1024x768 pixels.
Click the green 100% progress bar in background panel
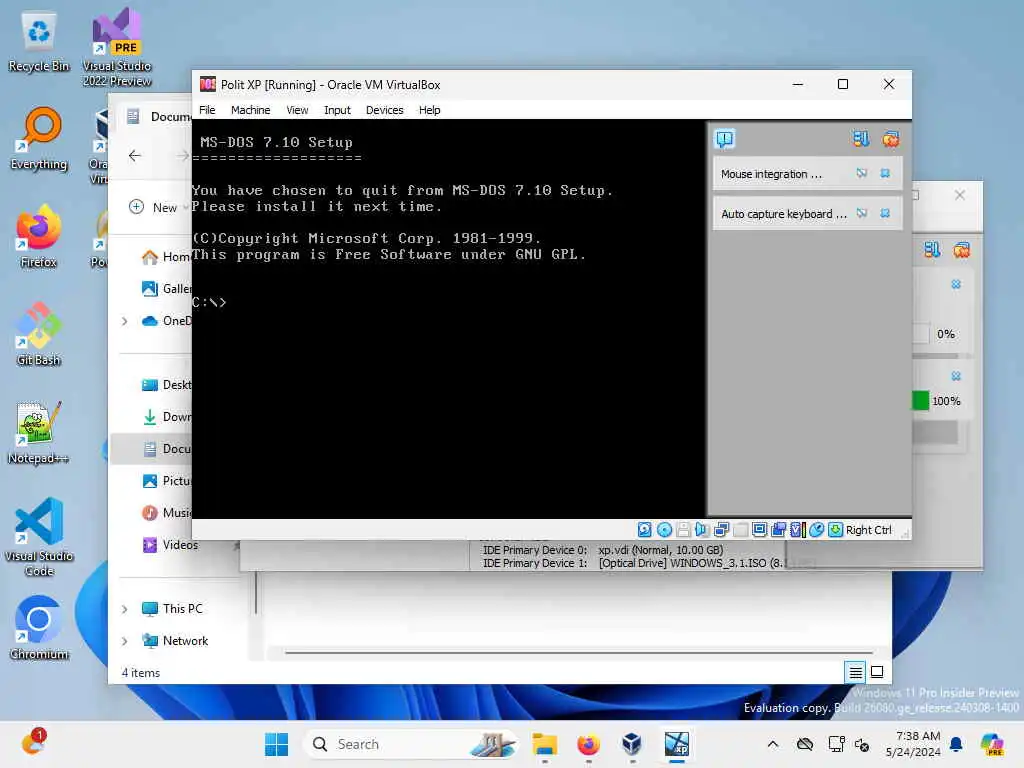[x=921, y=400]
